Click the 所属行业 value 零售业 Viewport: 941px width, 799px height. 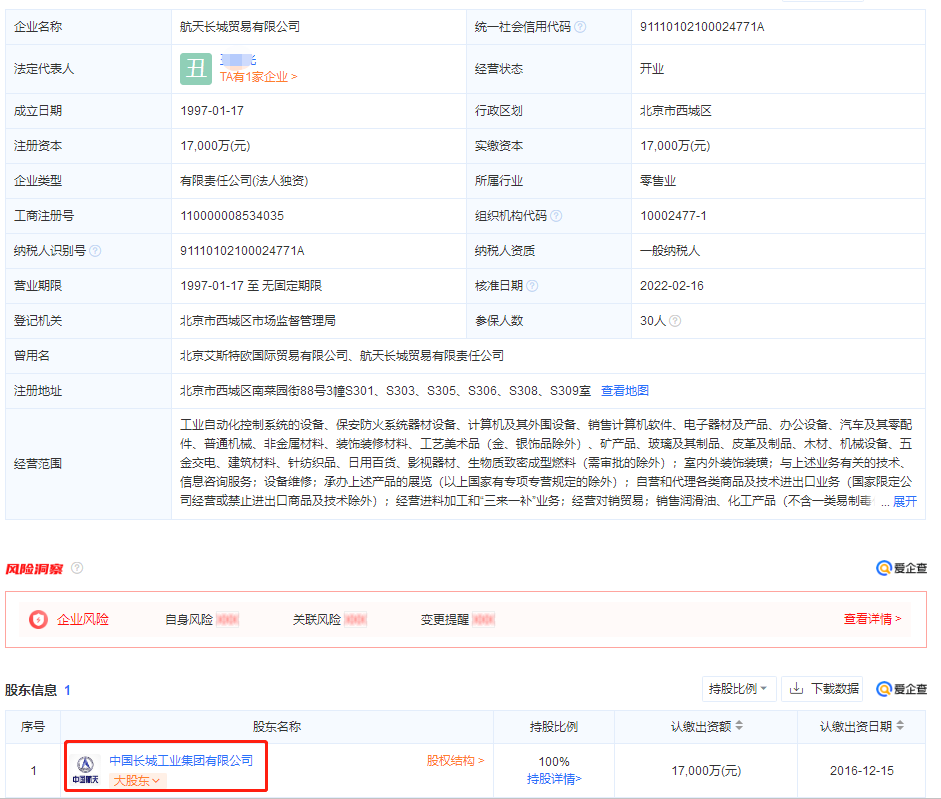tap(658, 181)
